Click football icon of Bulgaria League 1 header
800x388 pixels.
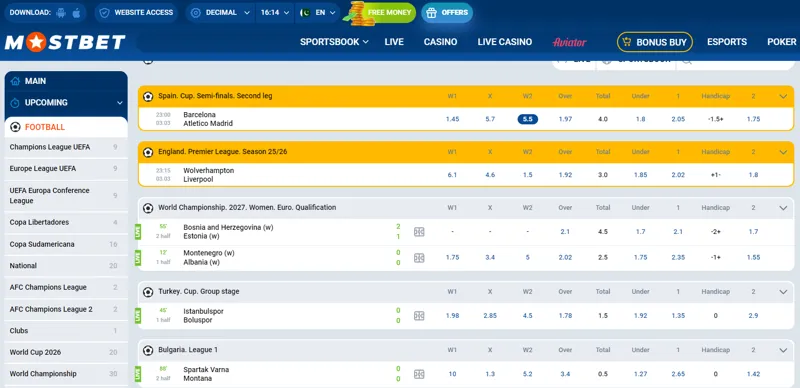(148, 350)
